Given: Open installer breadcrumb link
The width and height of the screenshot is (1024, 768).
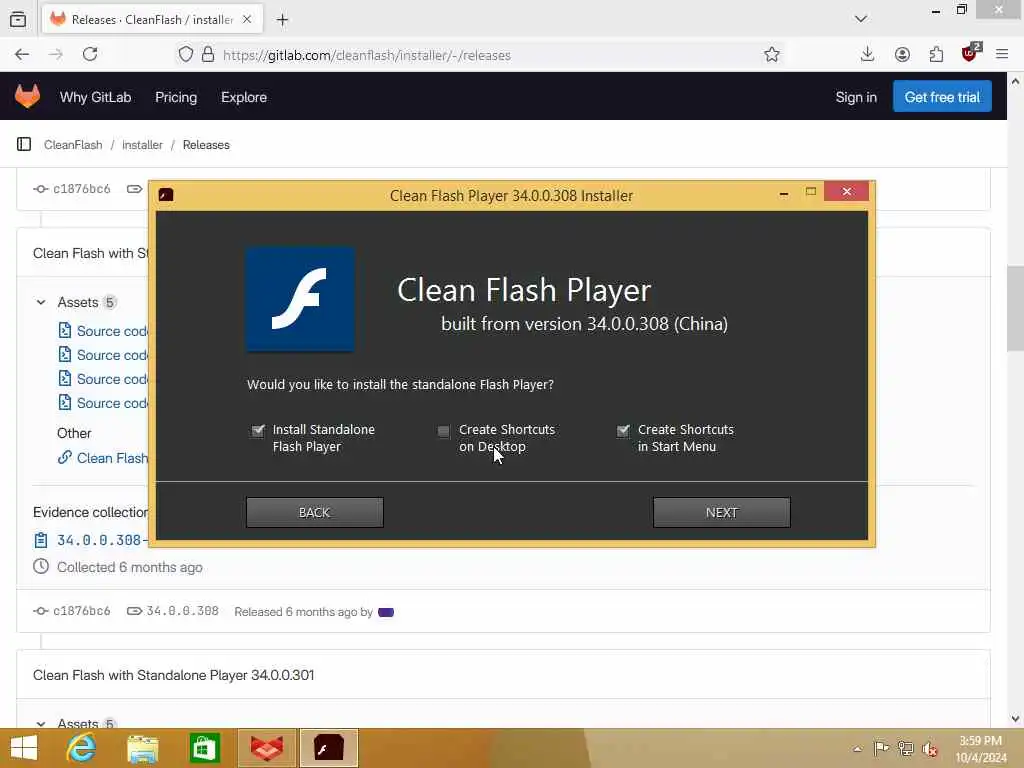Looking at the screenshot, I should click(142, 145).
